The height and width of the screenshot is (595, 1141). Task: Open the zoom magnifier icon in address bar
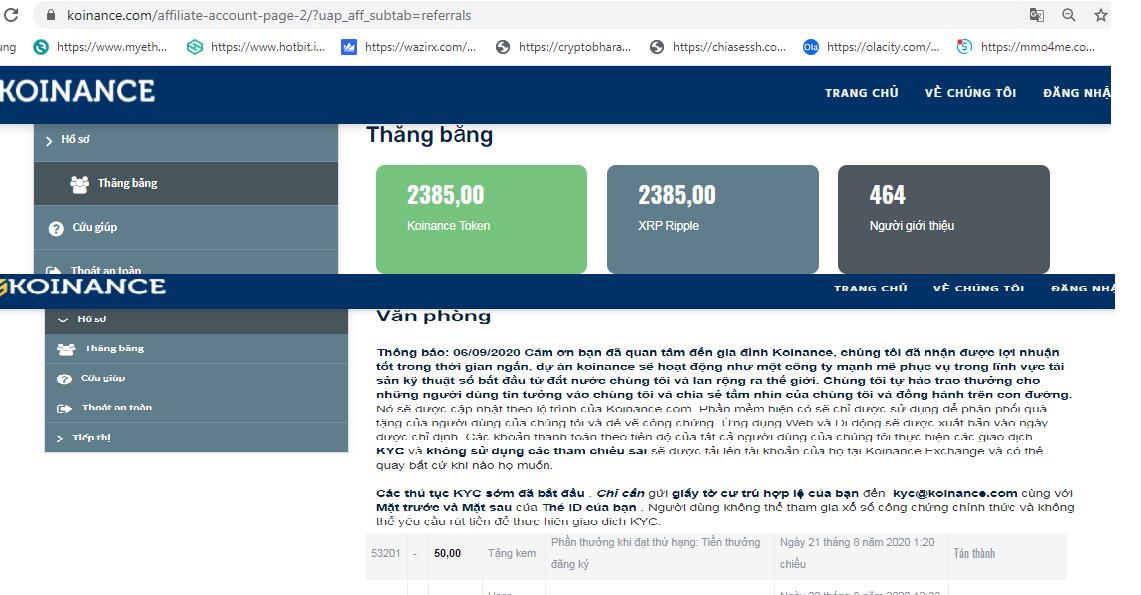pos(1068,15)
